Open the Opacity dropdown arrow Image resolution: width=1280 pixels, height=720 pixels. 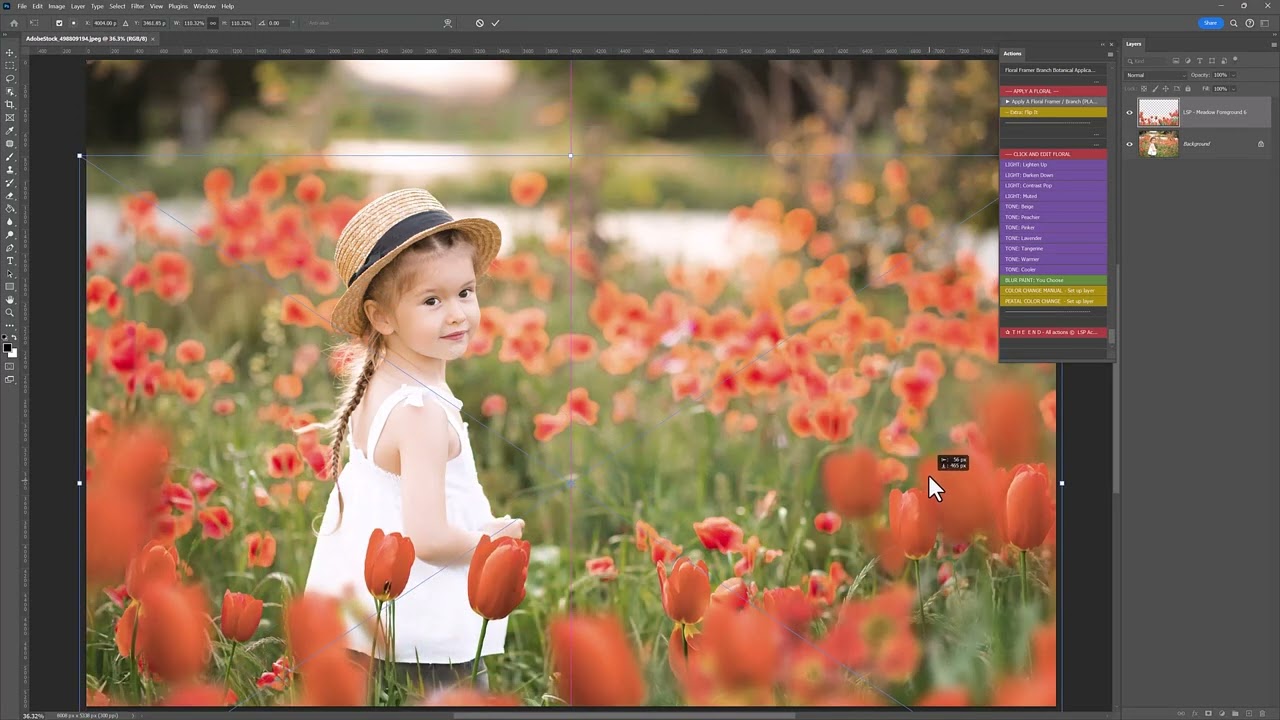1233,75
